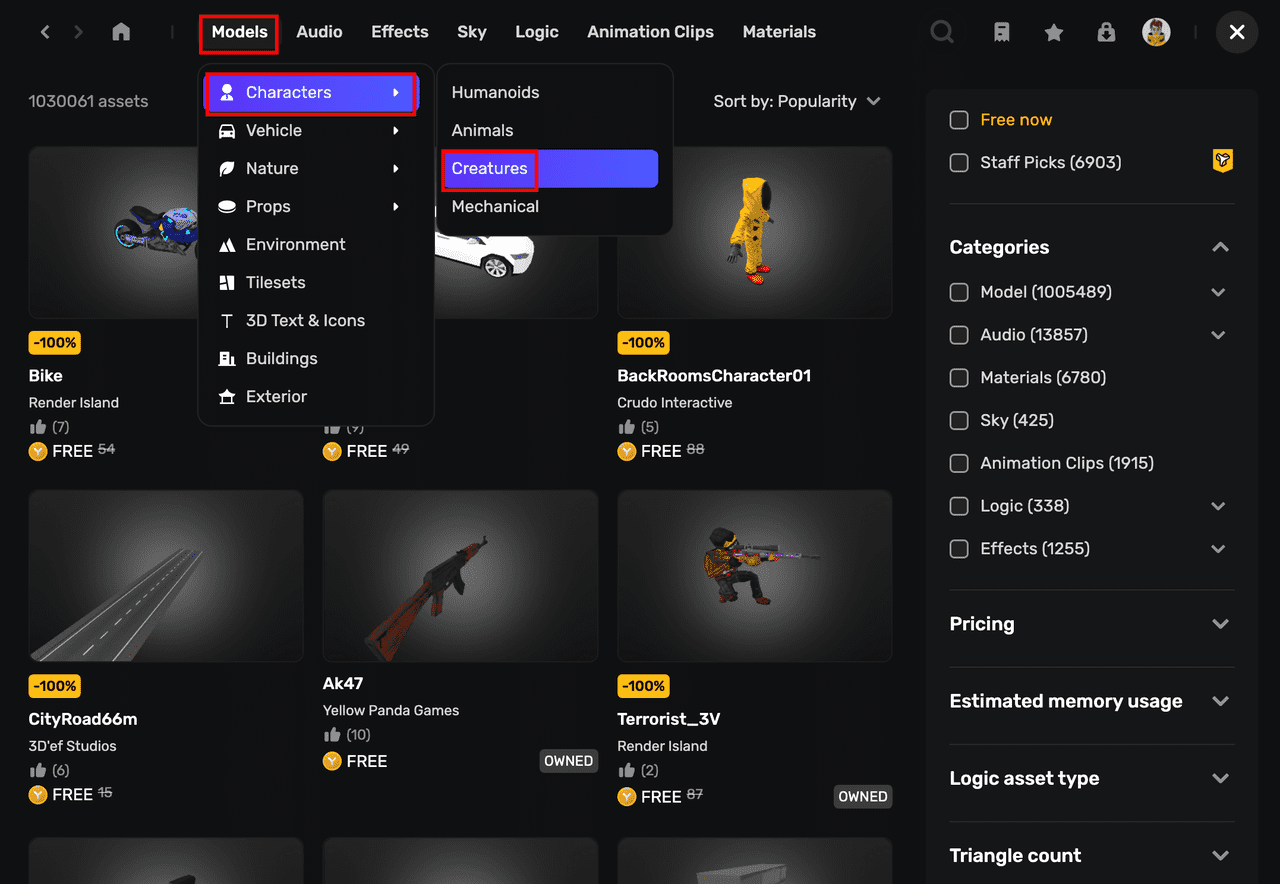This screenshot has height=884, width=1280.
Task: Open the user profile avatar
Action: pos(1157,32)
